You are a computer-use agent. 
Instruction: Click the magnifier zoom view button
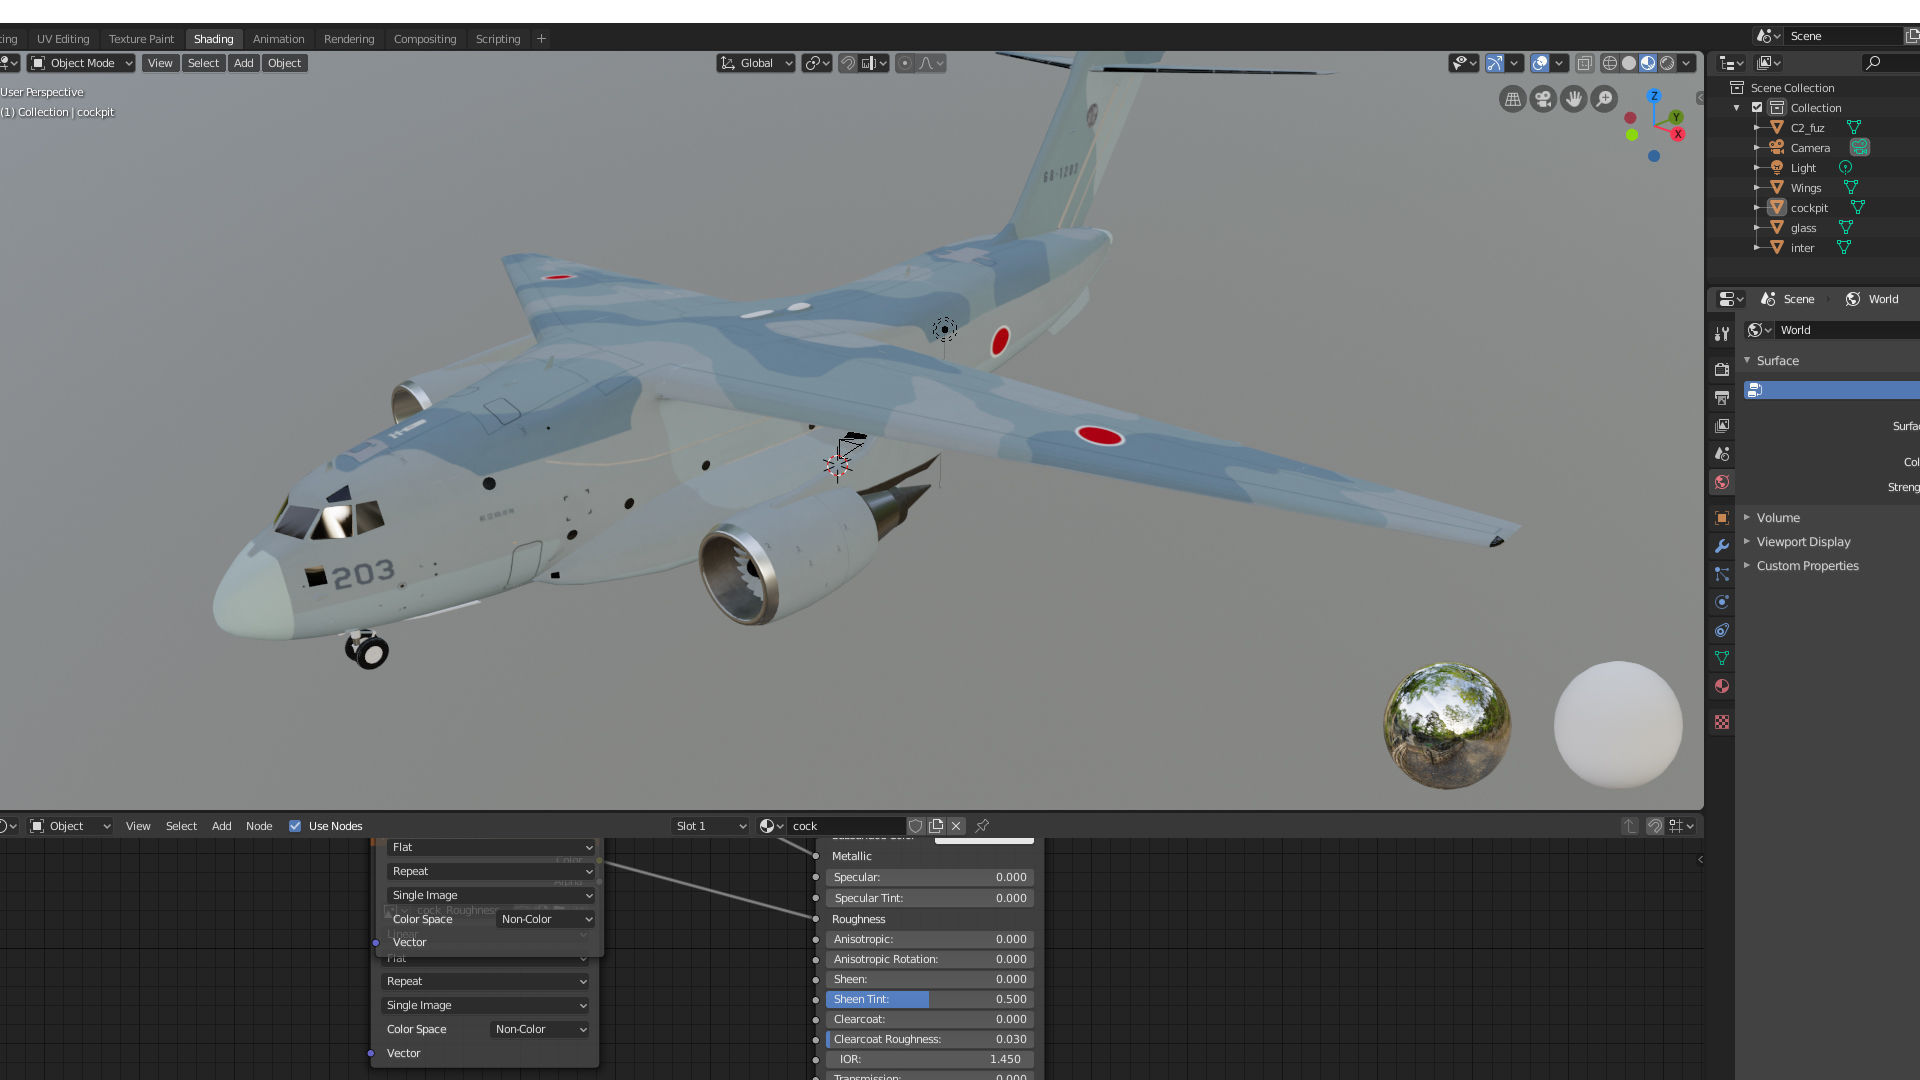(x=1604, y=99)
